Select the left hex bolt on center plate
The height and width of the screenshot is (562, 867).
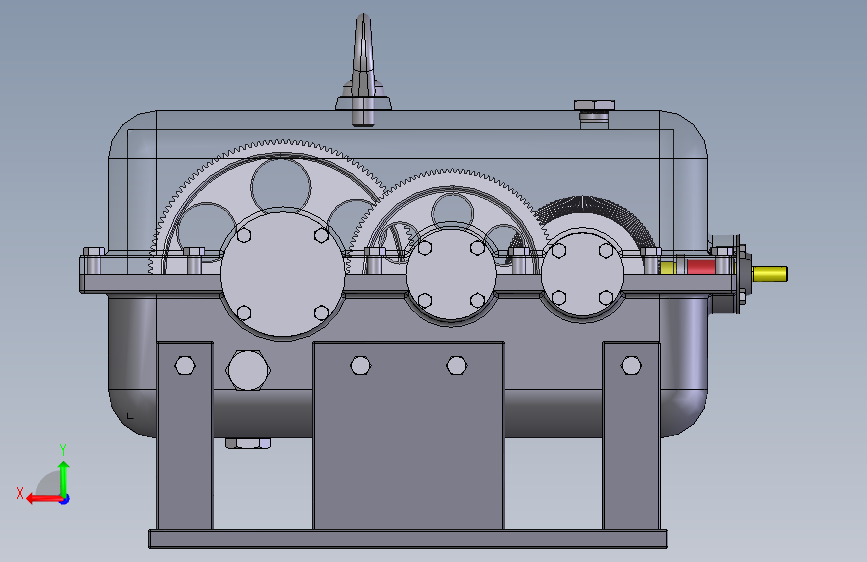click(361, 366)
